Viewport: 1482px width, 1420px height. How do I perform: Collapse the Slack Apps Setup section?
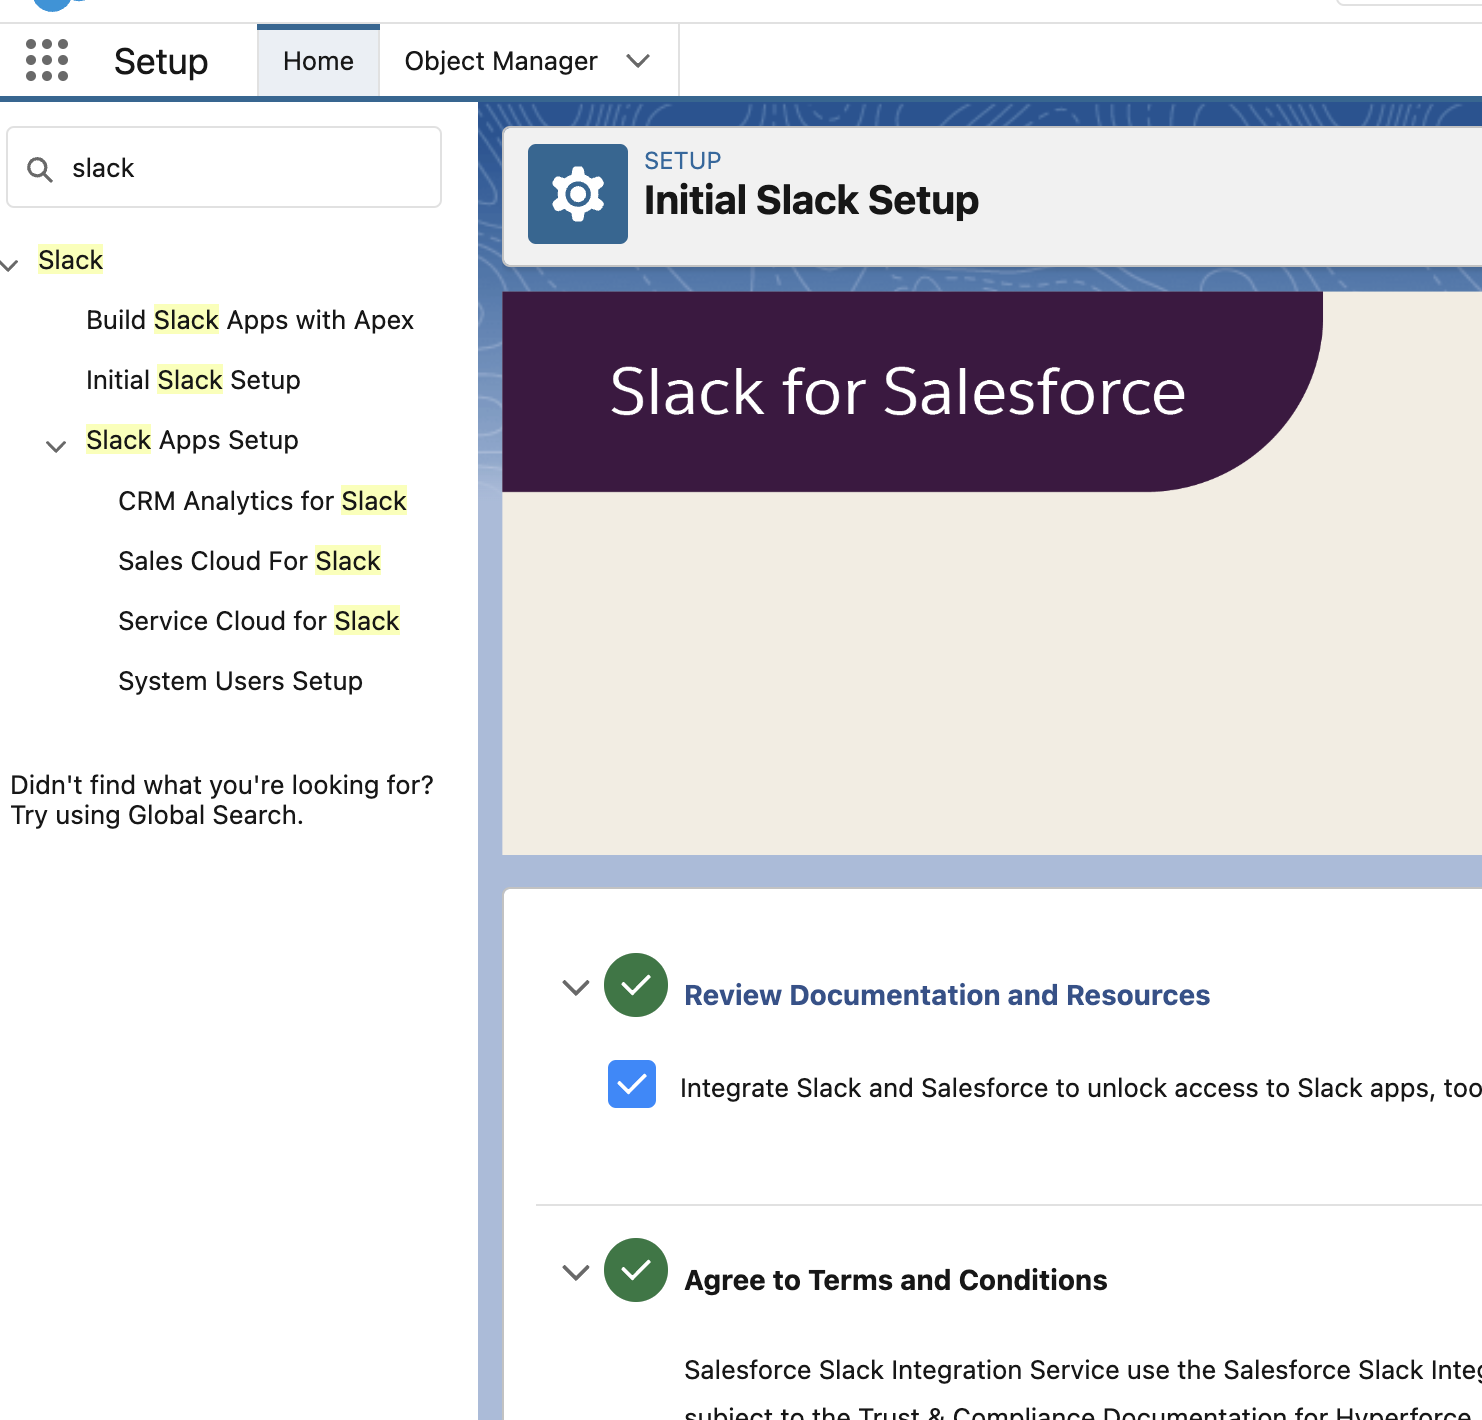coord(56,446)
